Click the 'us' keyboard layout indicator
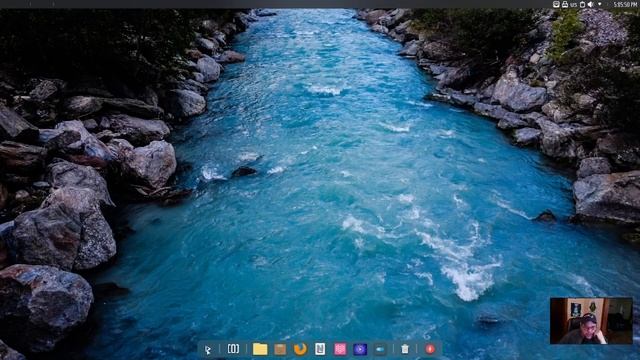The width and height of the screenshot is (640, 360). click(573, 4)
